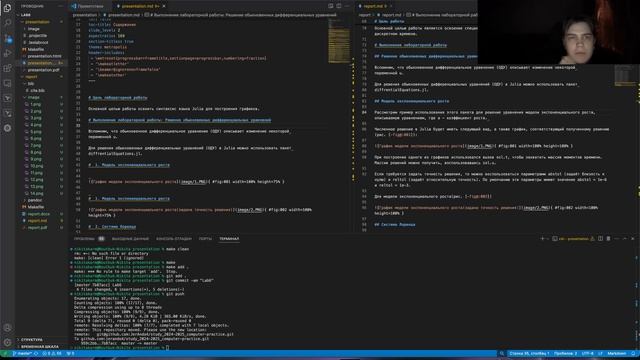The width and height of the screenshot is (640, 360).
Task: Open Source Control view in activity bar
Action: coord(7,38)
